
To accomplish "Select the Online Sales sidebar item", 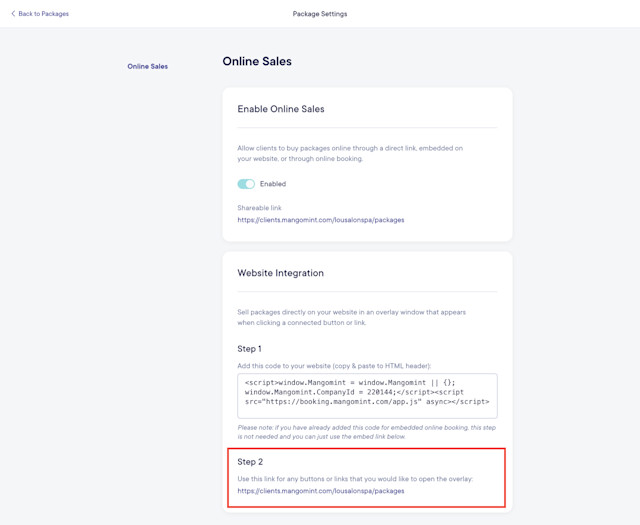I will 147,66.
